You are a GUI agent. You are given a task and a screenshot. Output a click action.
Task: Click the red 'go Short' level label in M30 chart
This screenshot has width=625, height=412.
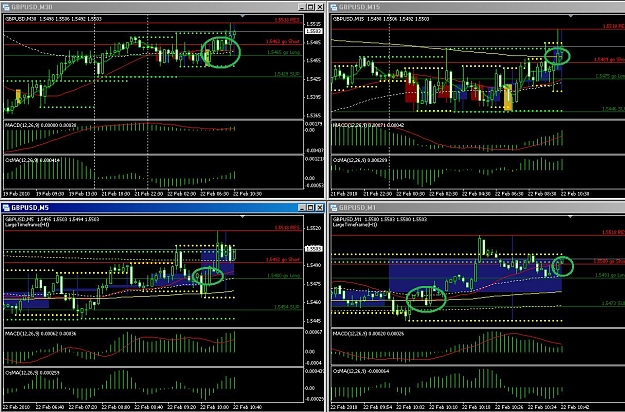[283, 41]
